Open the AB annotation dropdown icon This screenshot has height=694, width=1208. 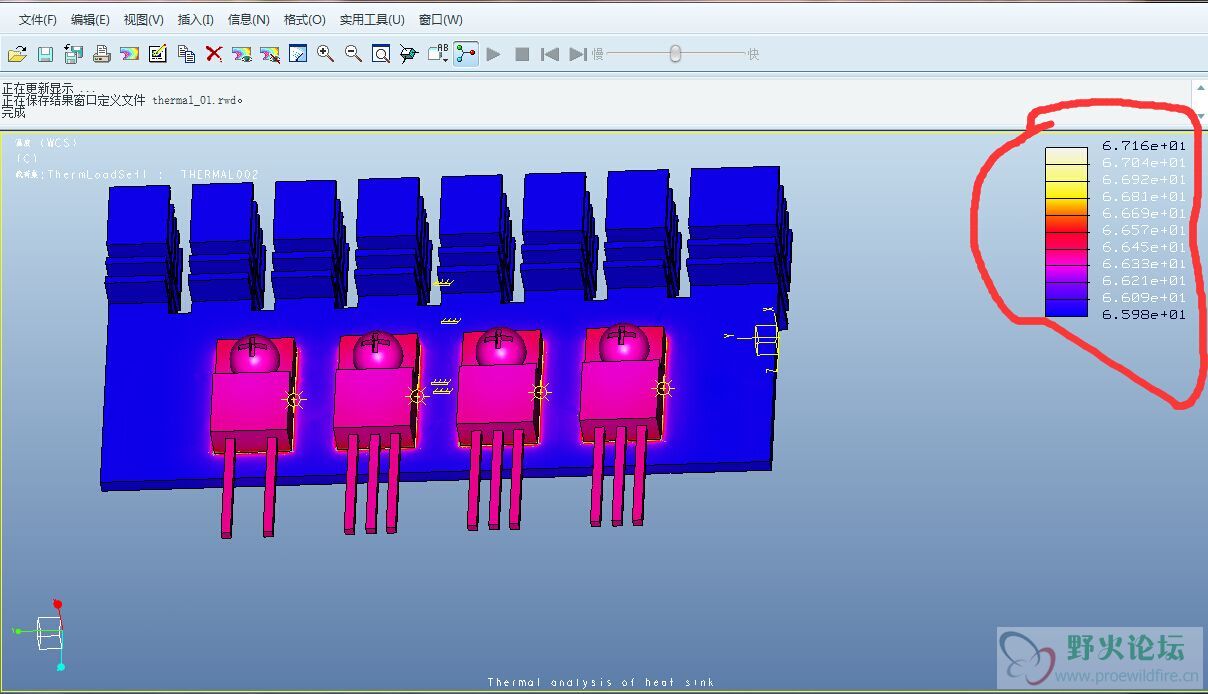[x=438, y=54]
